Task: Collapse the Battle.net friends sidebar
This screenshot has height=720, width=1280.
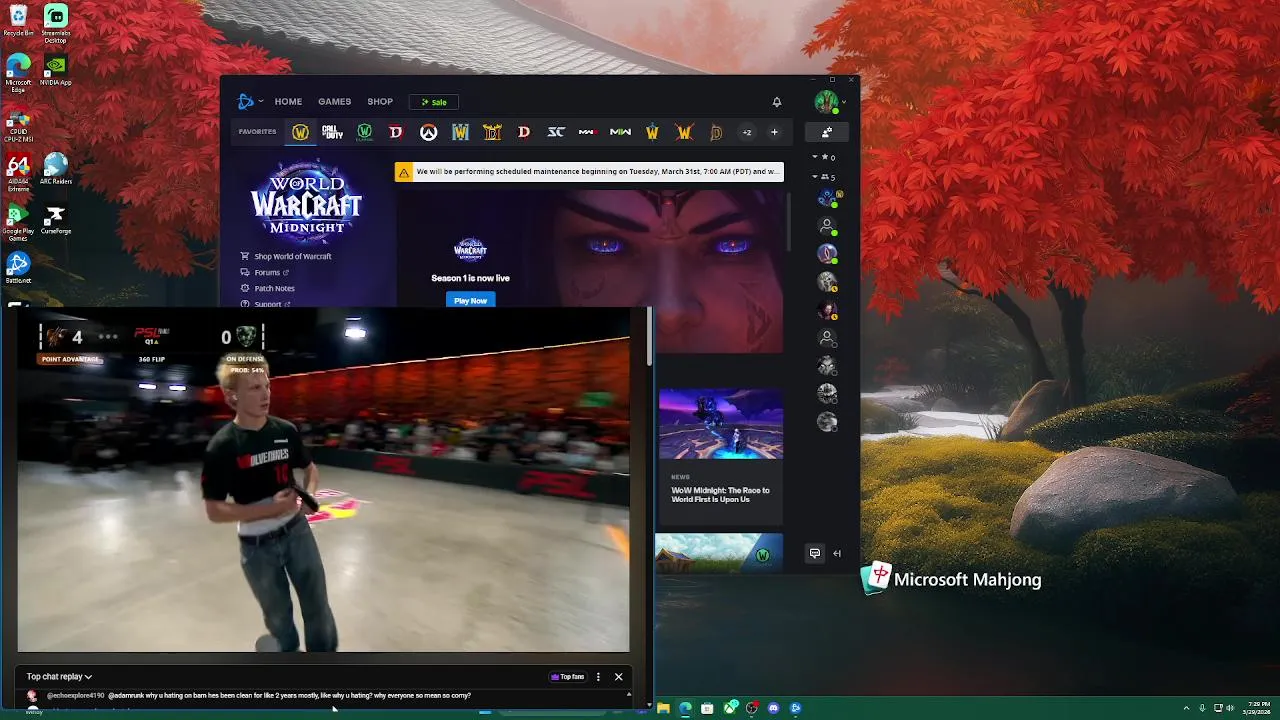Action: [x=837, y=553]
